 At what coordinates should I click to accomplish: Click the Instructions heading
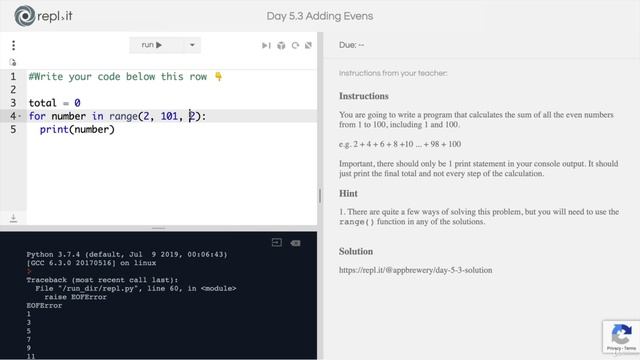pyautogui.click(x=364, y=96)
